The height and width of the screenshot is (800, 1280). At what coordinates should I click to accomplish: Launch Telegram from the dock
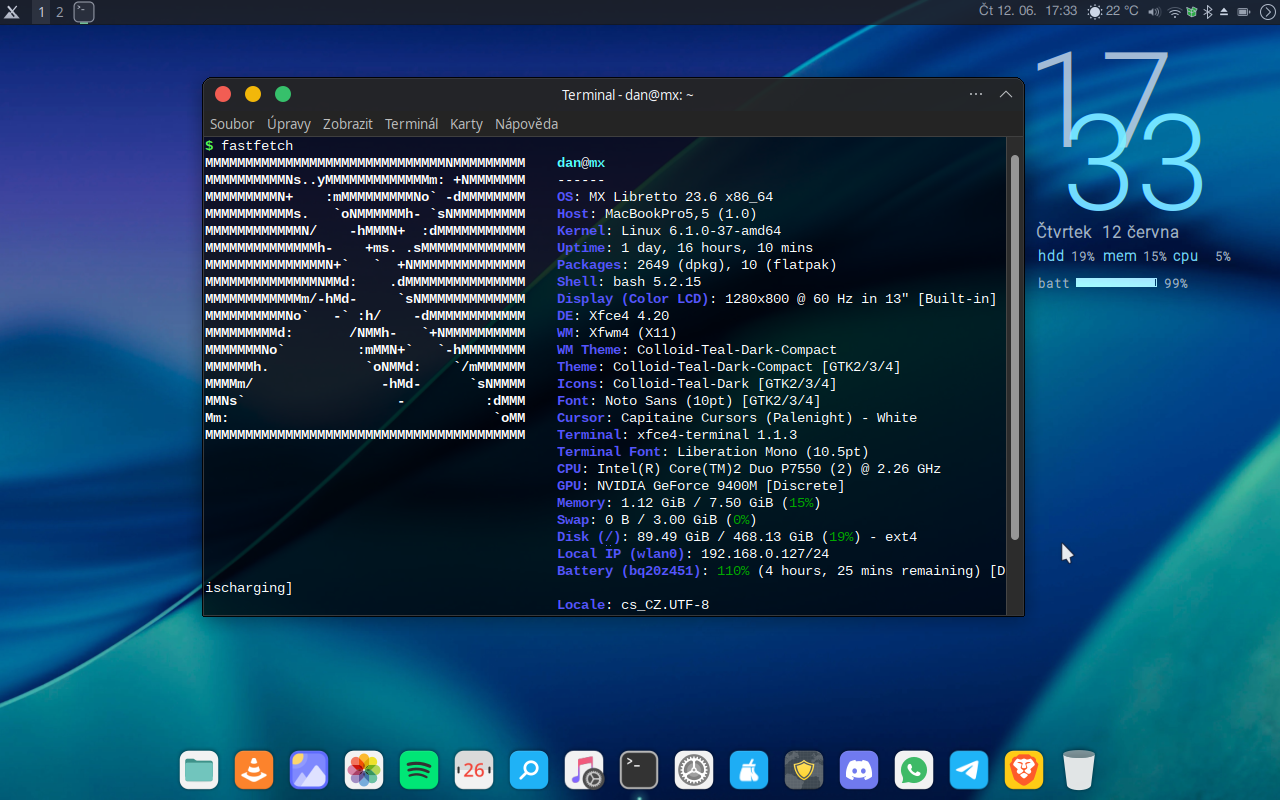(x=968, y=770)
